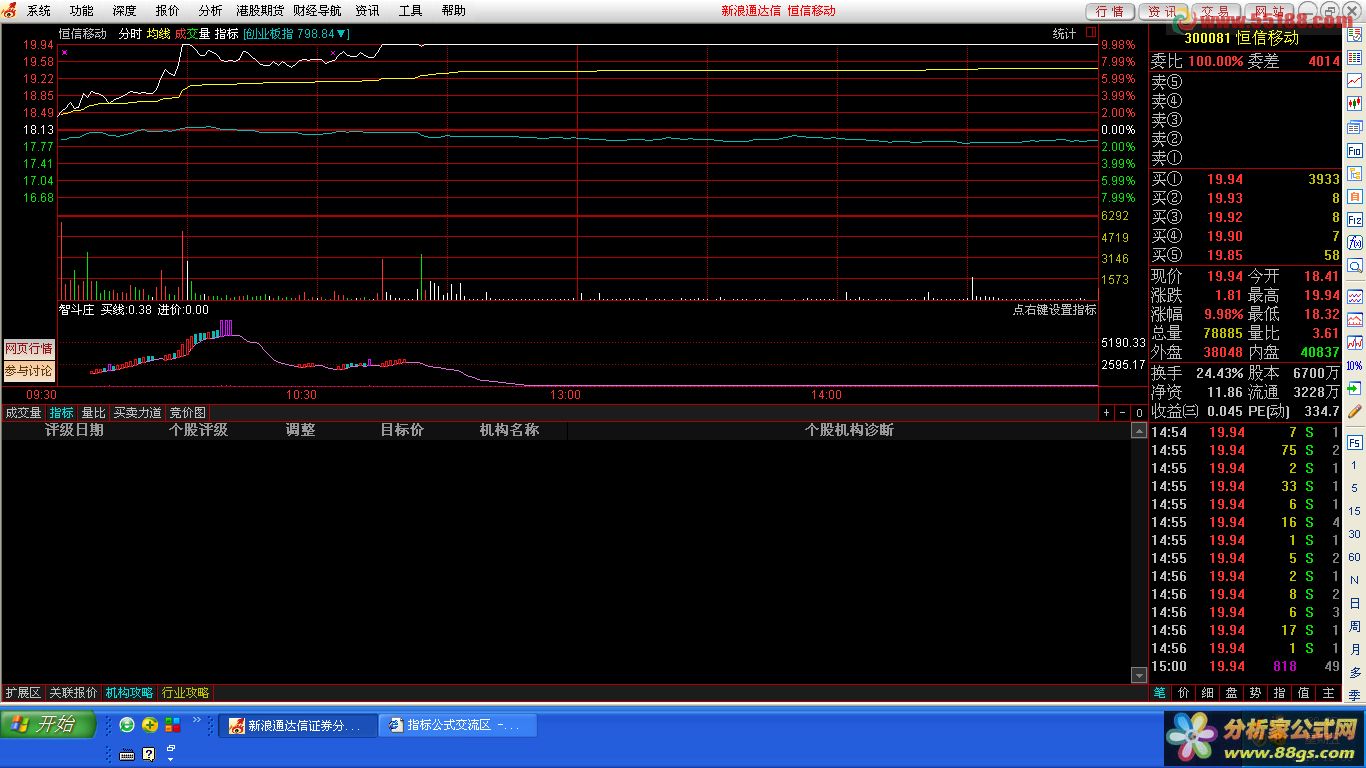The height and width of the screenshot is (768, 1366).
Task: Select the 60 minute period
Action: point(1355,557)
